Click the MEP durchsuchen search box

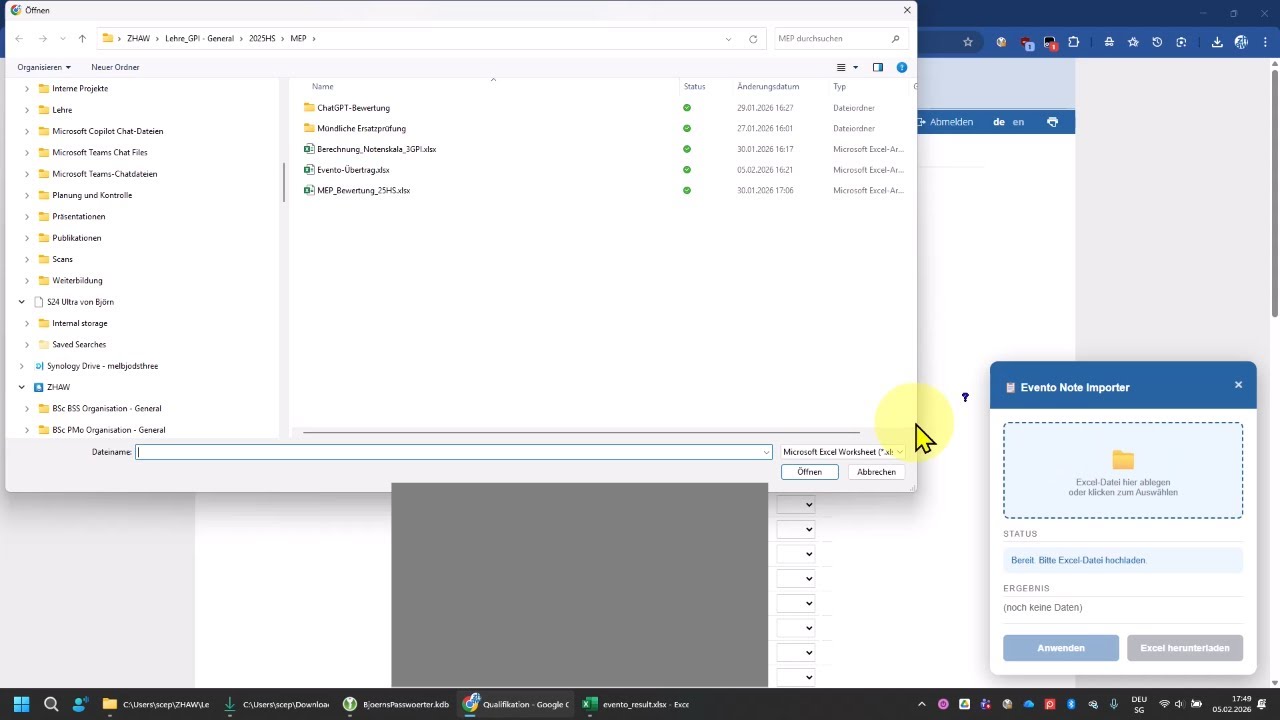point(840,39)
